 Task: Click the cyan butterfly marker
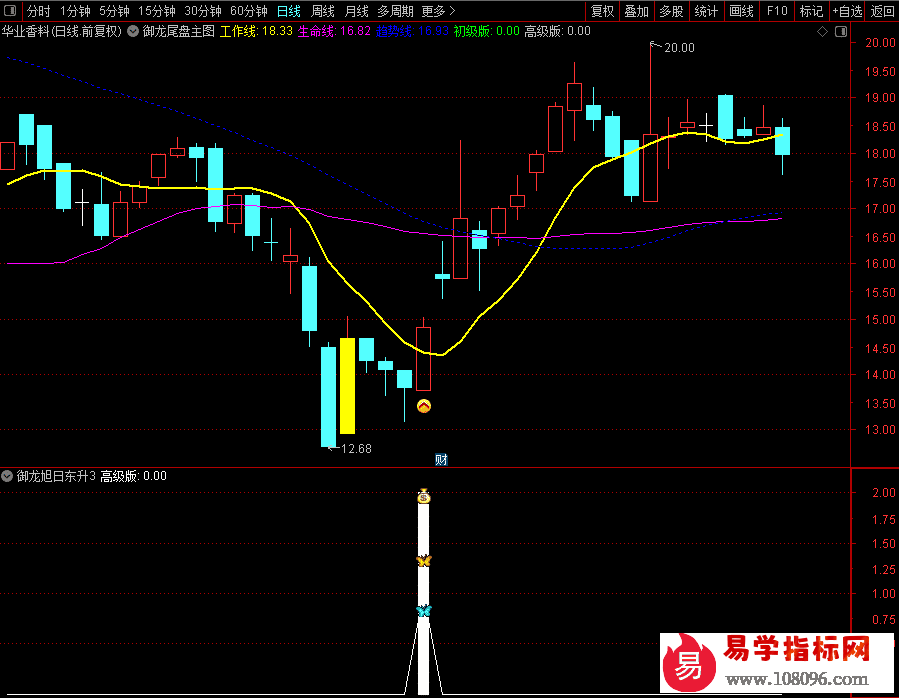pos(424,610)
